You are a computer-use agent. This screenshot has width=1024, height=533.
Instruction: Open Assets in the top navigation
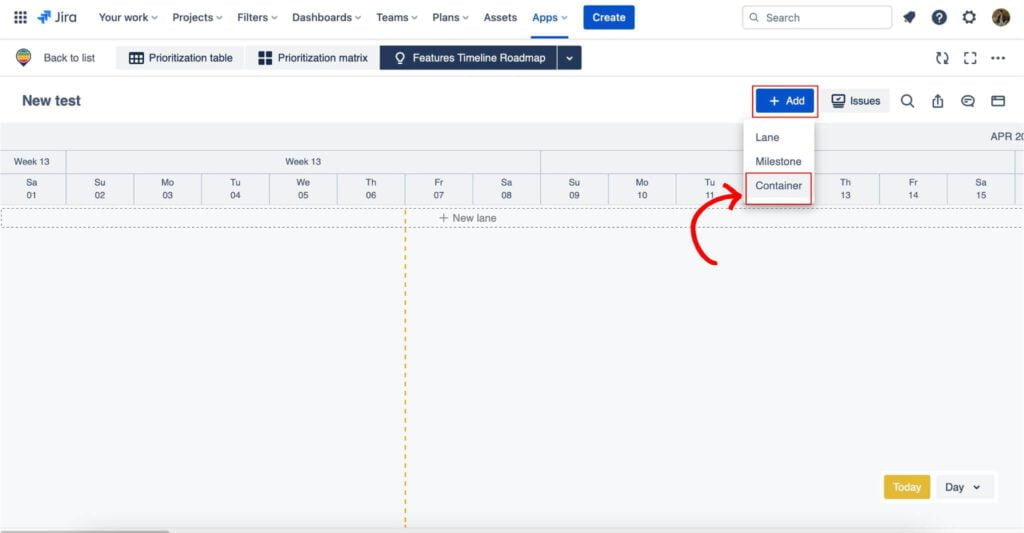point(500,18)
